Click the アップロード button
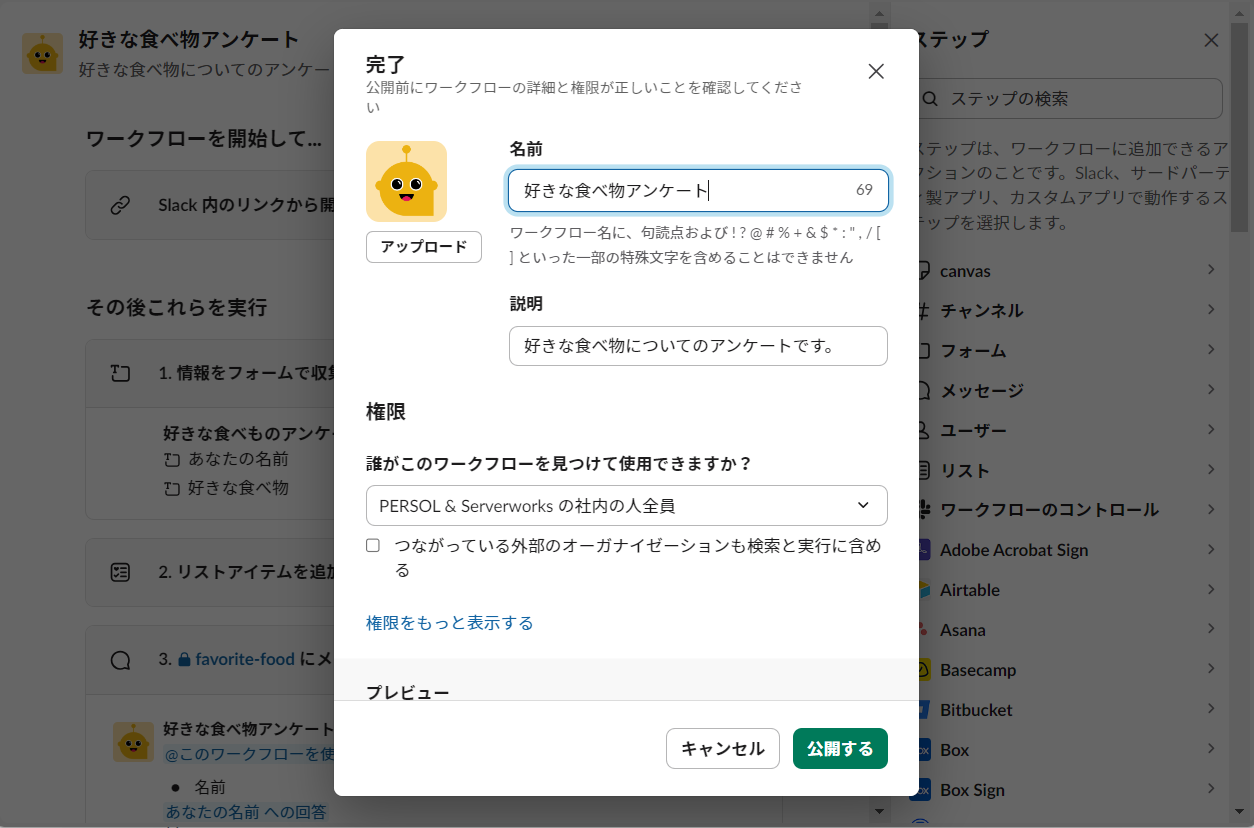The width and height of the screenshot is (1254, 828). pyautogui.click(x=424, y=247)
